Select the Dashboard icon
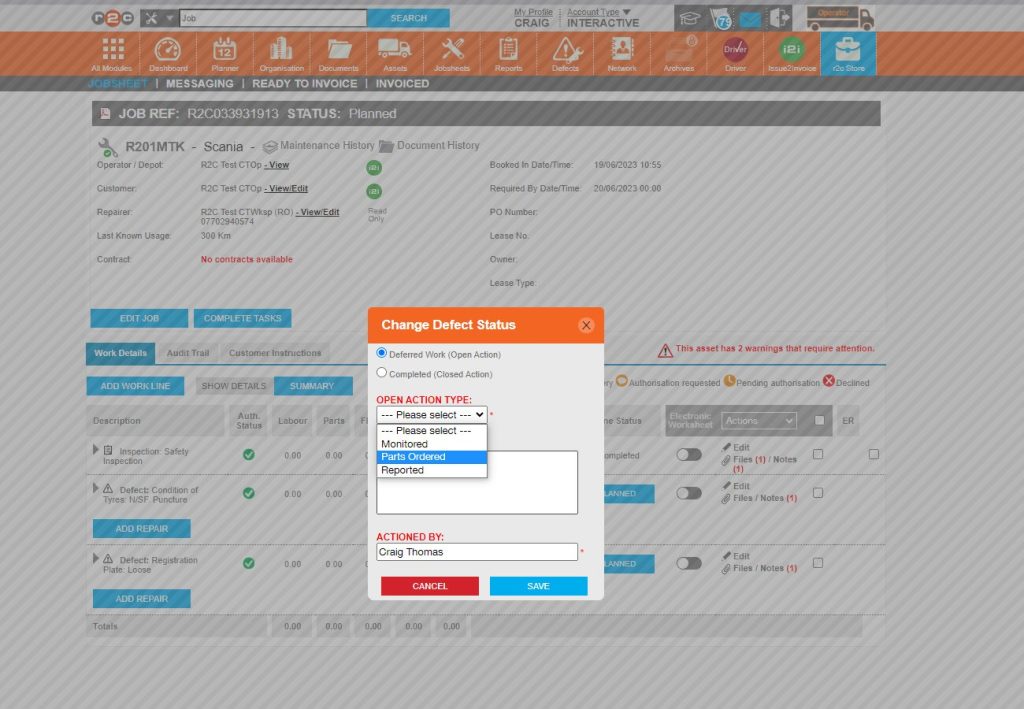Screen dimensions: 1024x709 167,52
